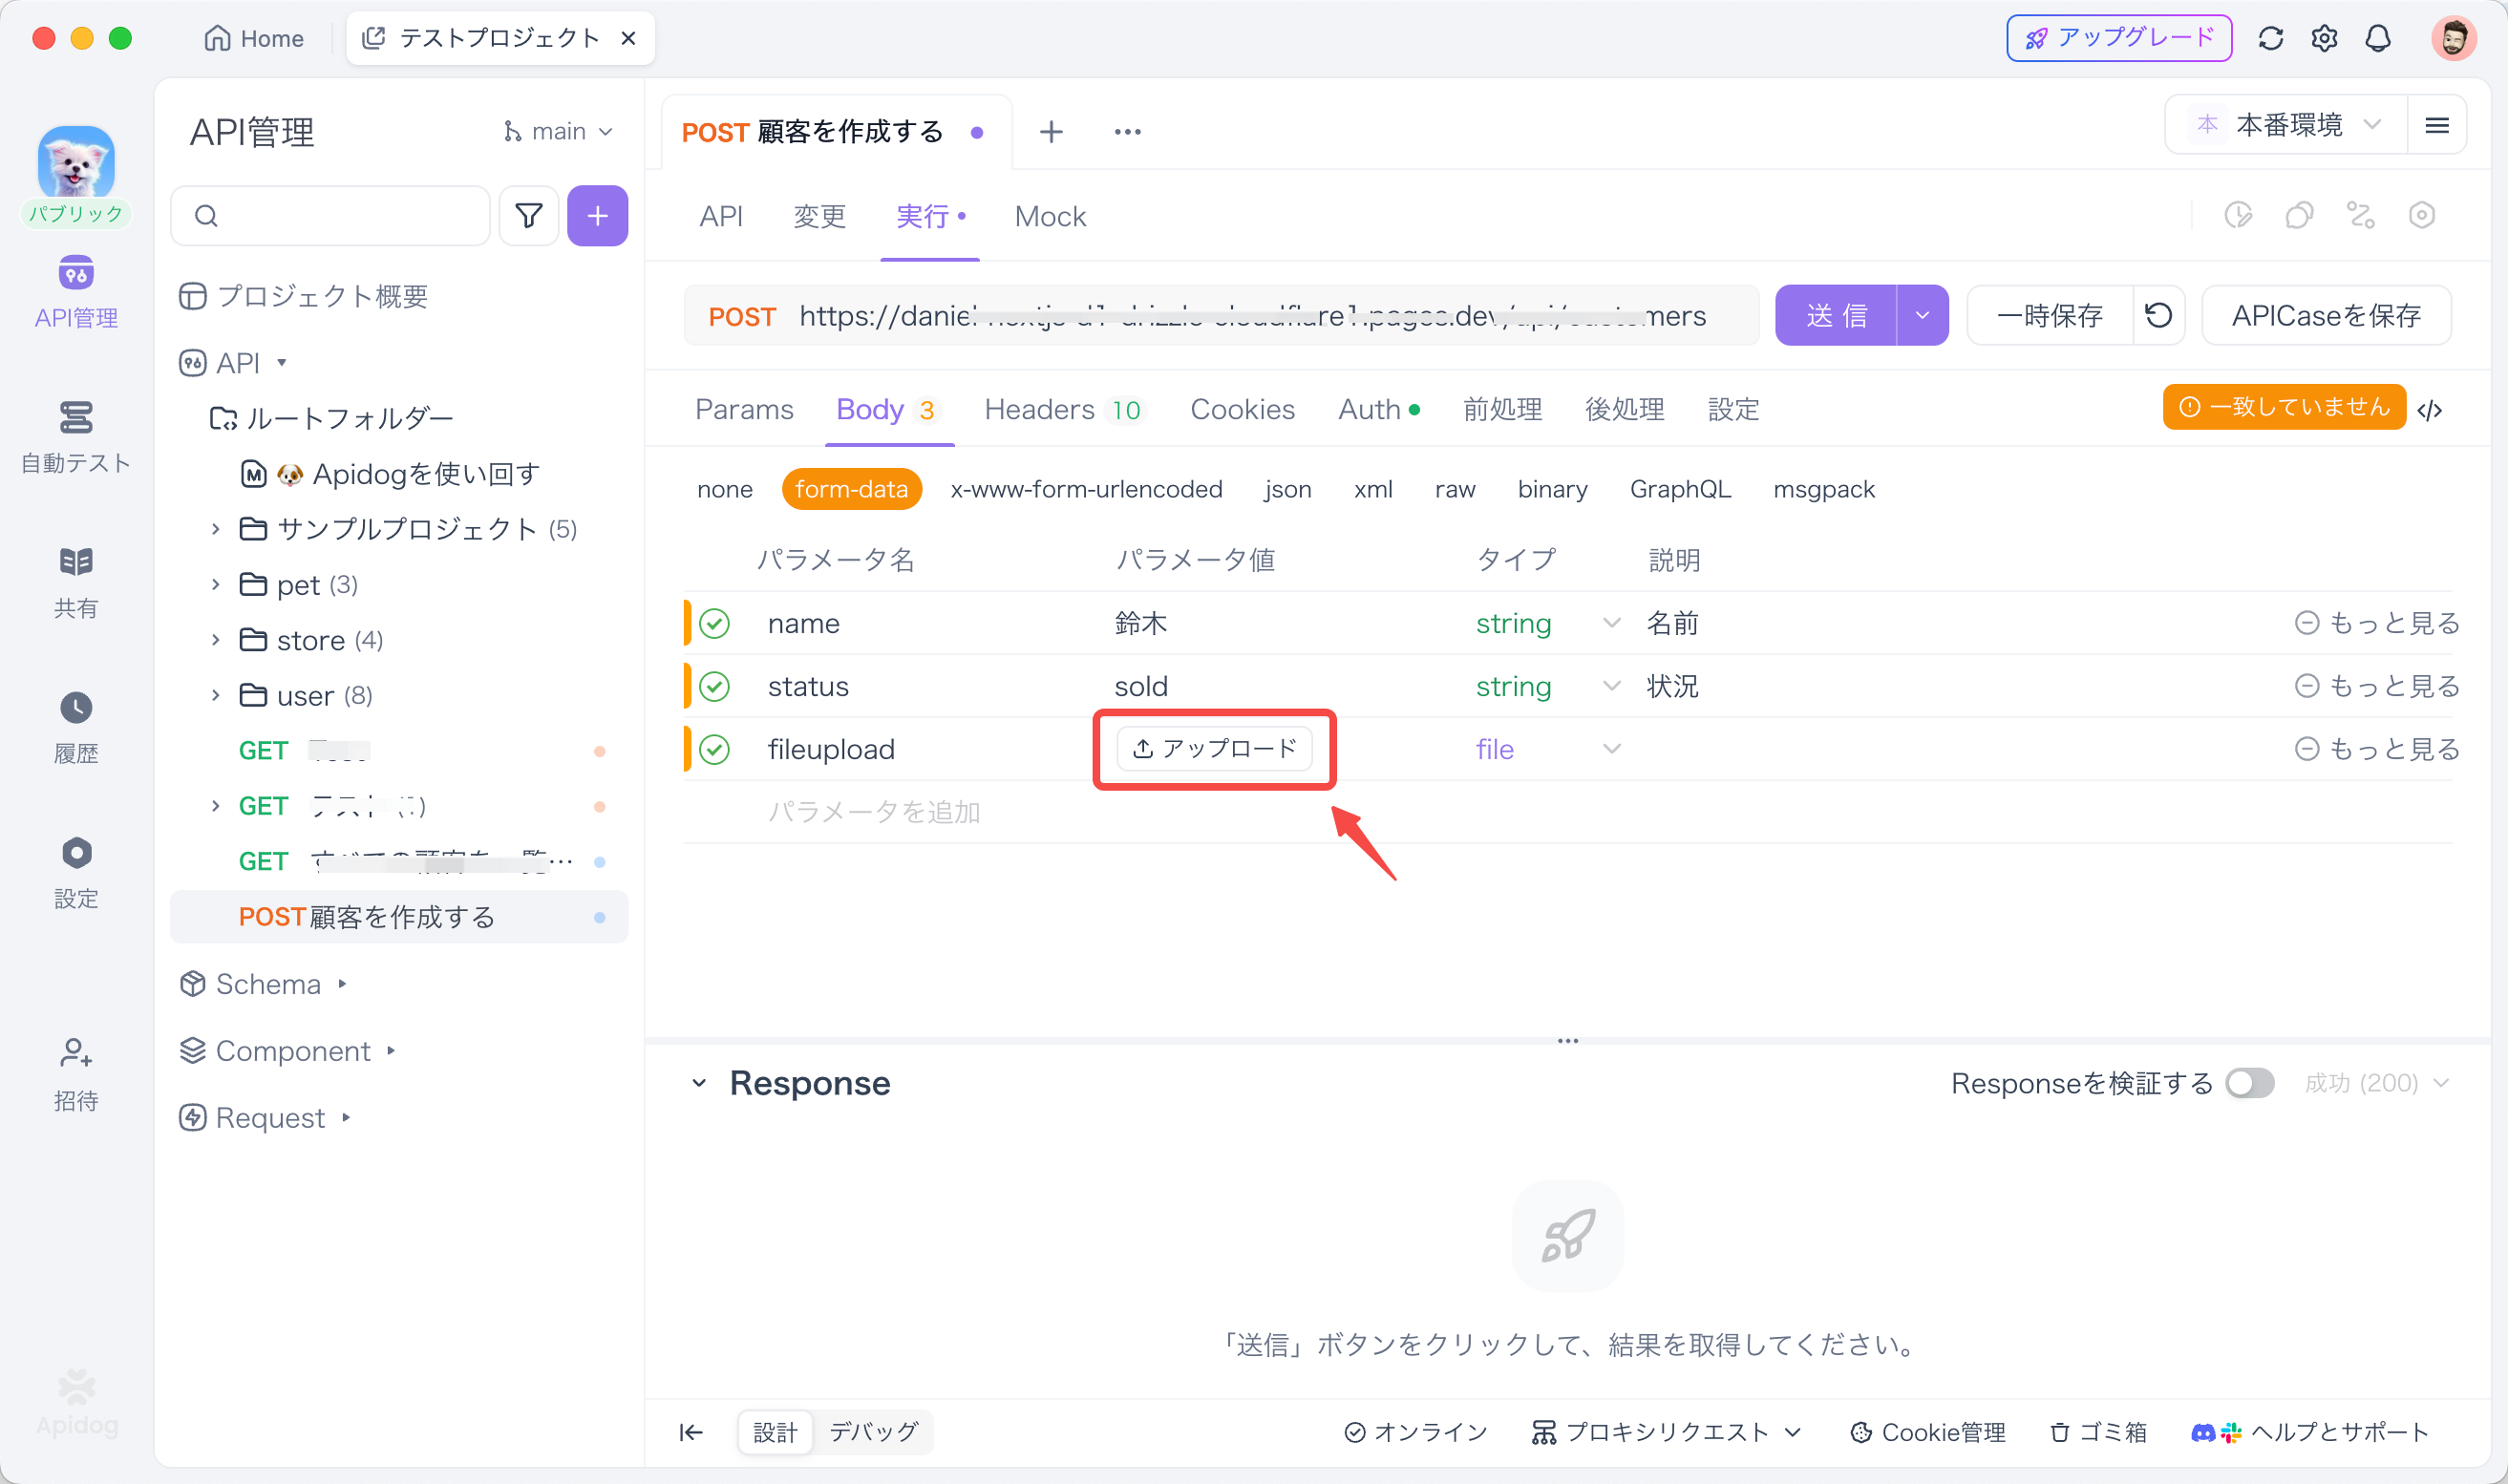
Task: Open the file type dropdown for fileupload
Action: (1610, 749)
